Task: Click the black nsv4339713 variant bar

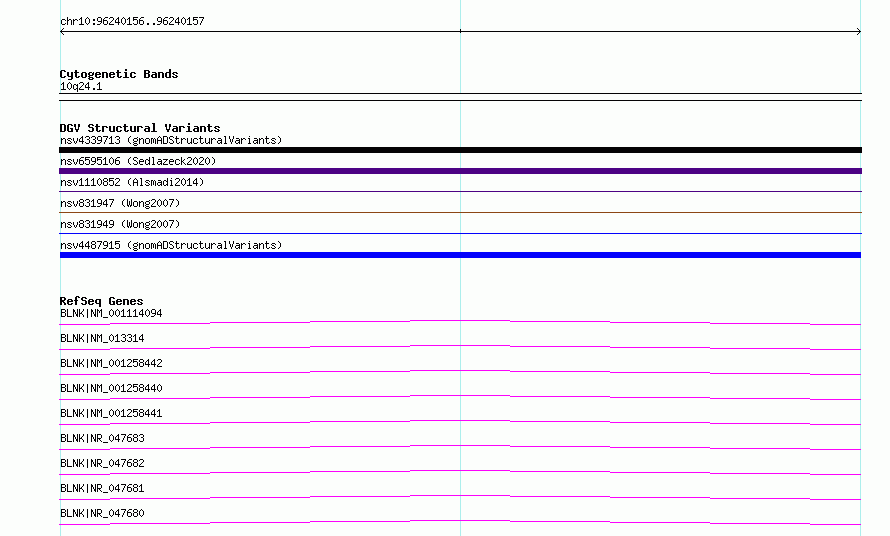Action: point(460,150)
